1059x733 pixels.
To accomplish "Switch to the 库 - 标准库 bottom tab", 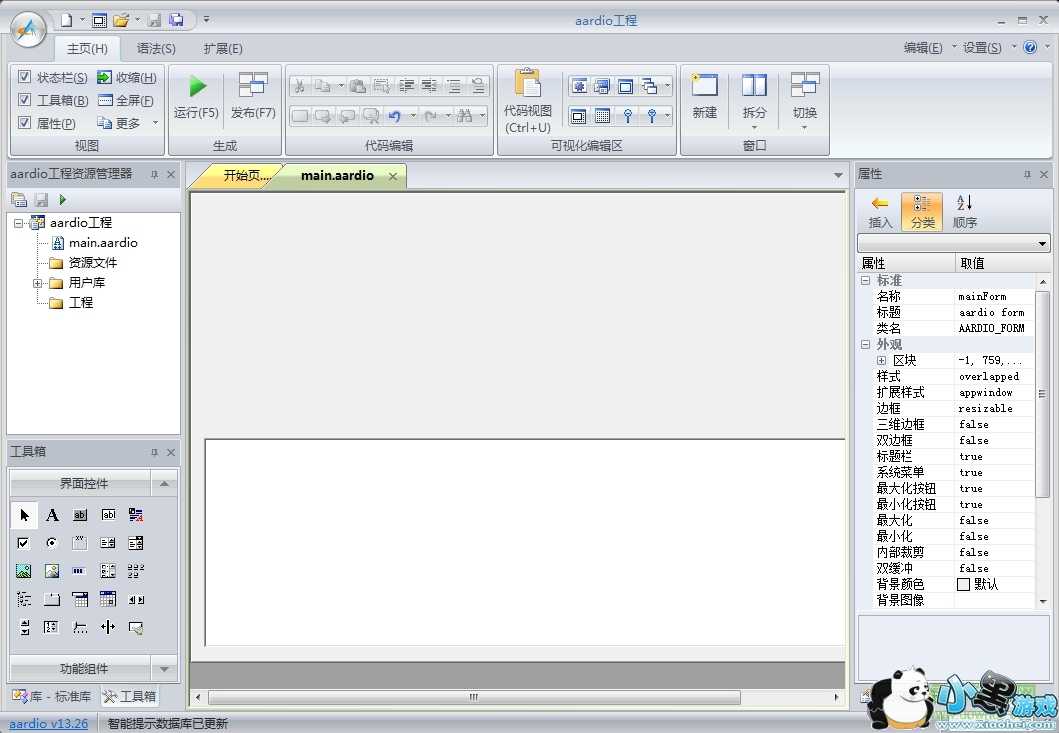I will [x=53, y=696].
